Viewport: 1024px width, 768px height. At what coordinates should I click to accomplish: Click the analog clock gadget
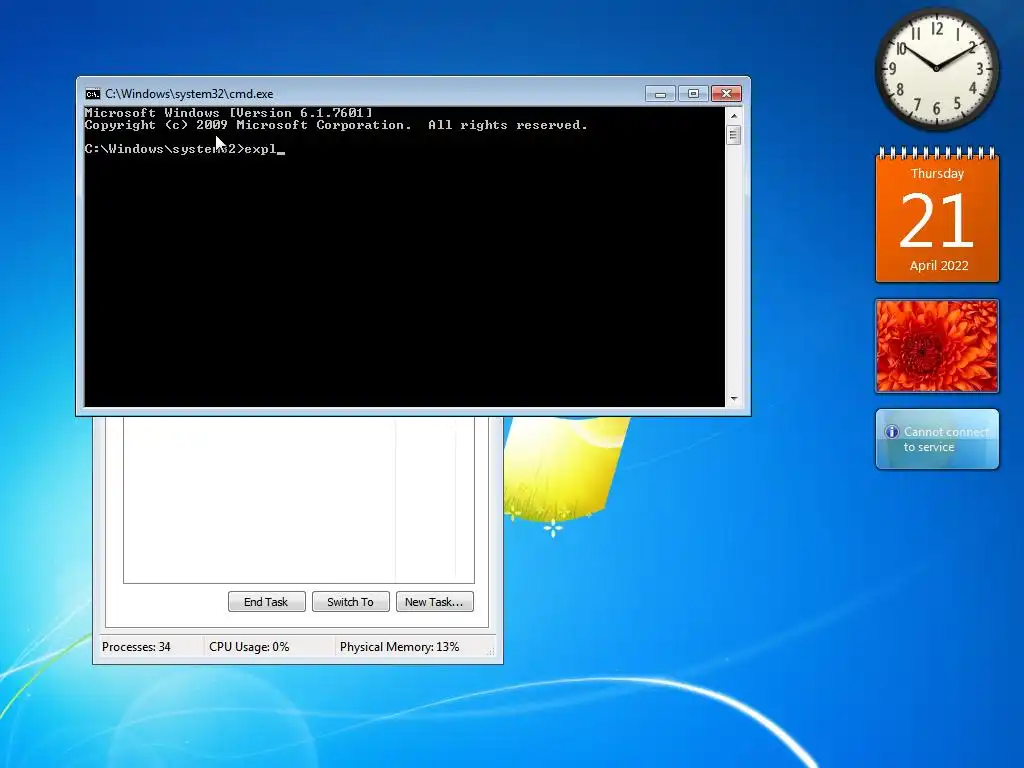pos(936,68)
